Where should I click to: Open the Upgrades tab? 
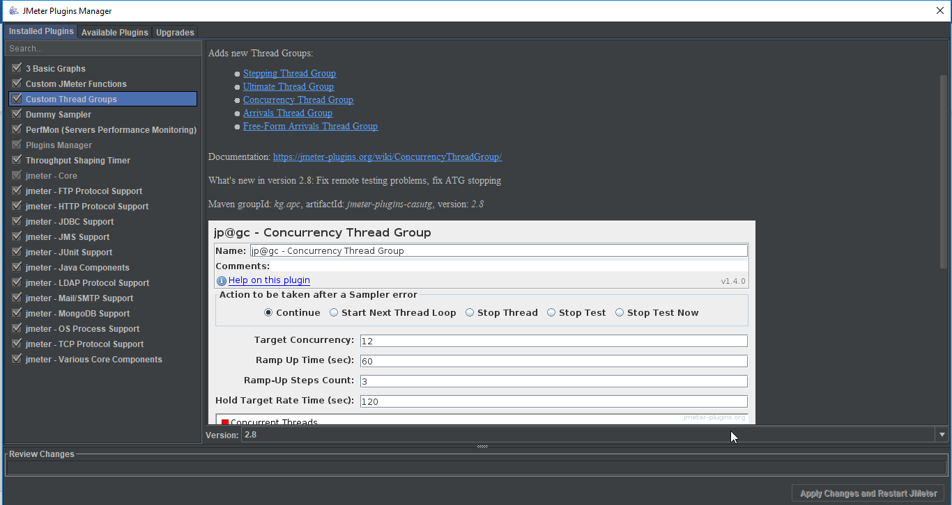point(175,32)
